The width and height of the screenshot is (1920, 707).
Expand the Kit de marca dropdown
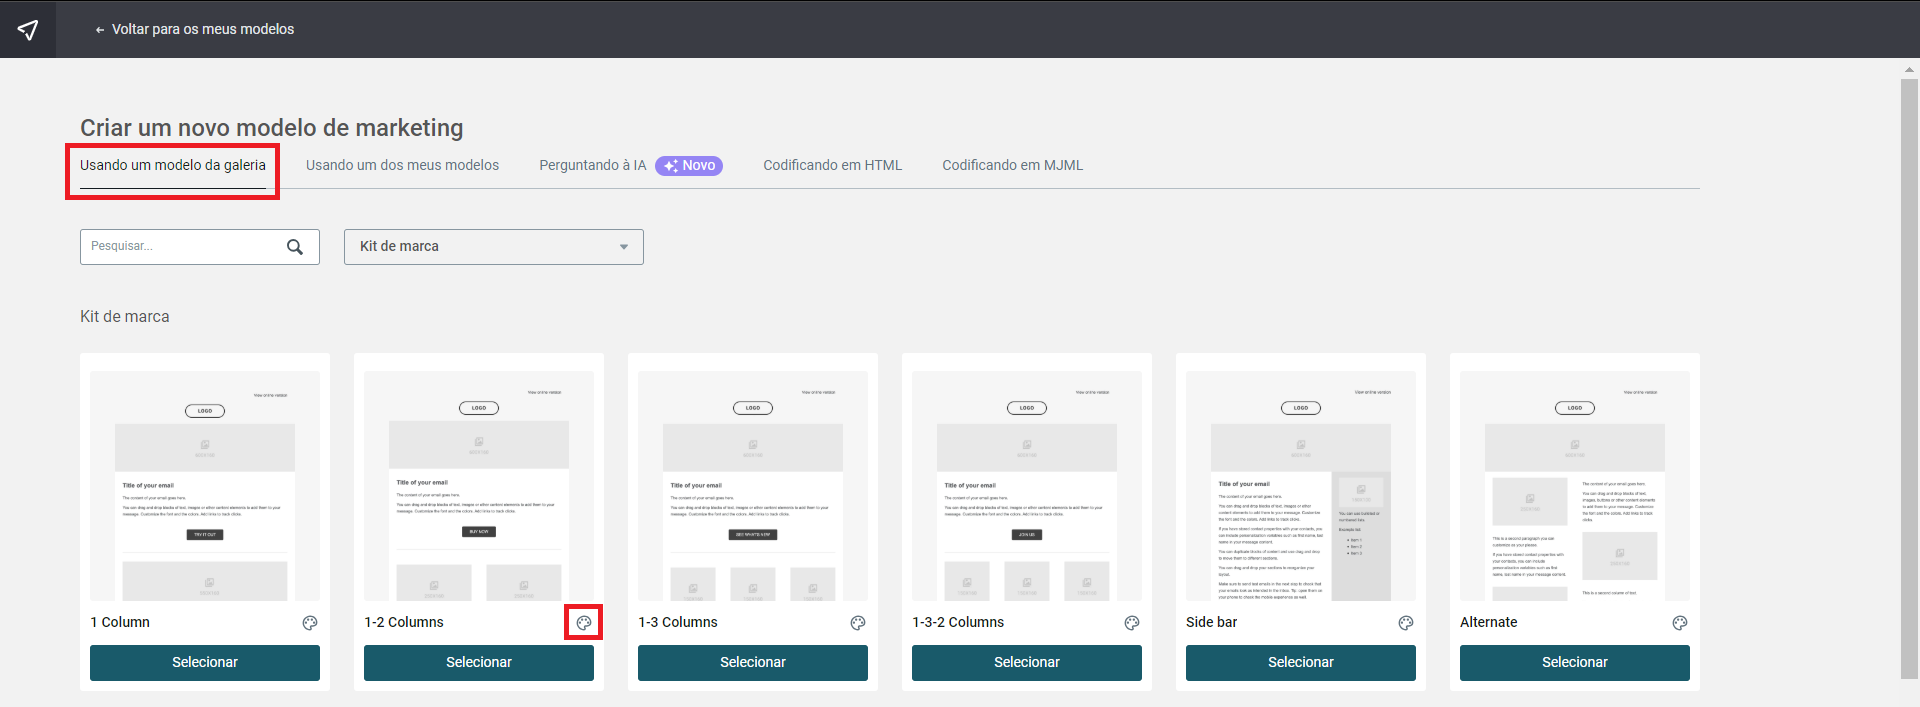pyautogui.click(x=494, y=247)
